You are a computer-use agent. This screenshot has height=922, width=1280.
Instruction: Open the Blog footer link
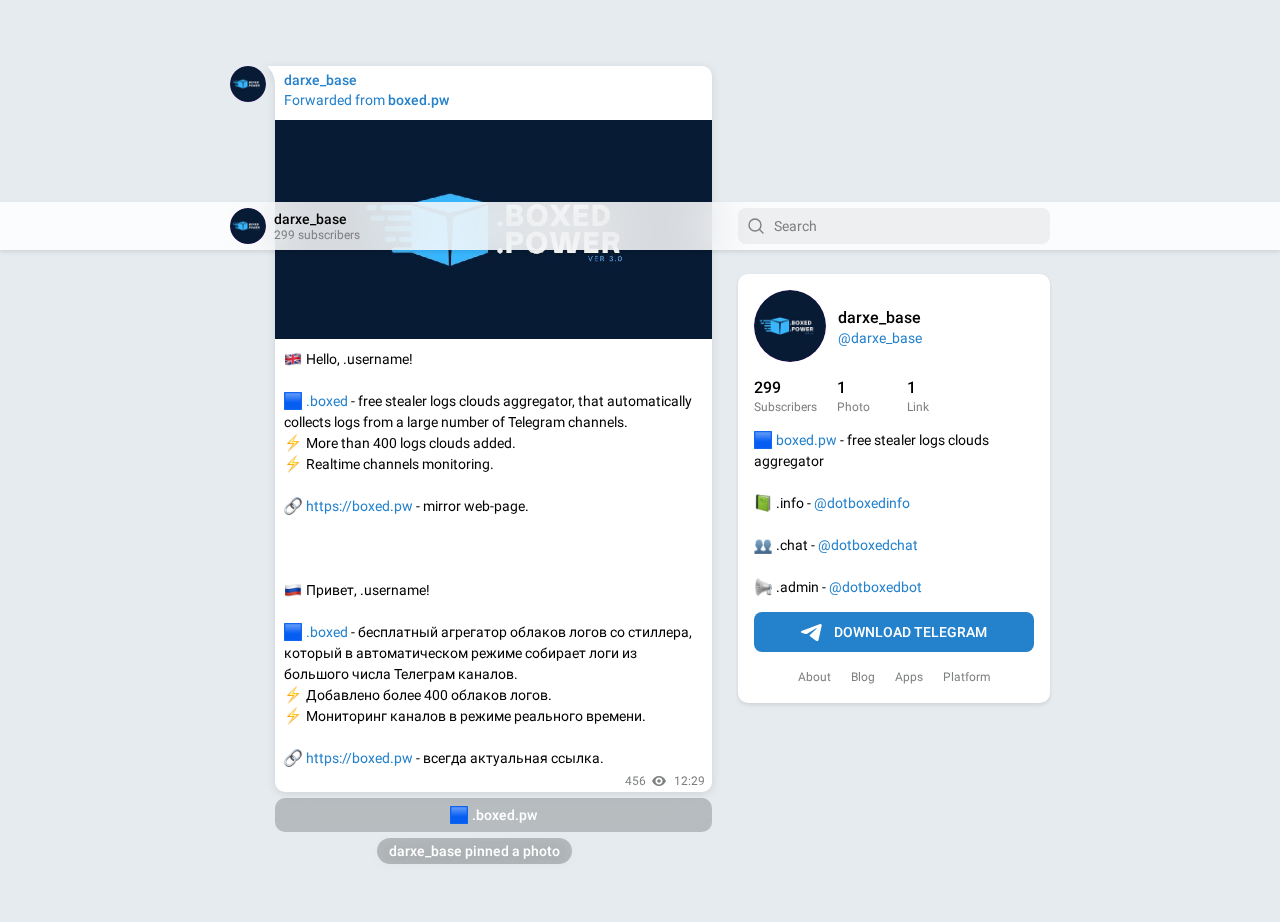(863, 677)
